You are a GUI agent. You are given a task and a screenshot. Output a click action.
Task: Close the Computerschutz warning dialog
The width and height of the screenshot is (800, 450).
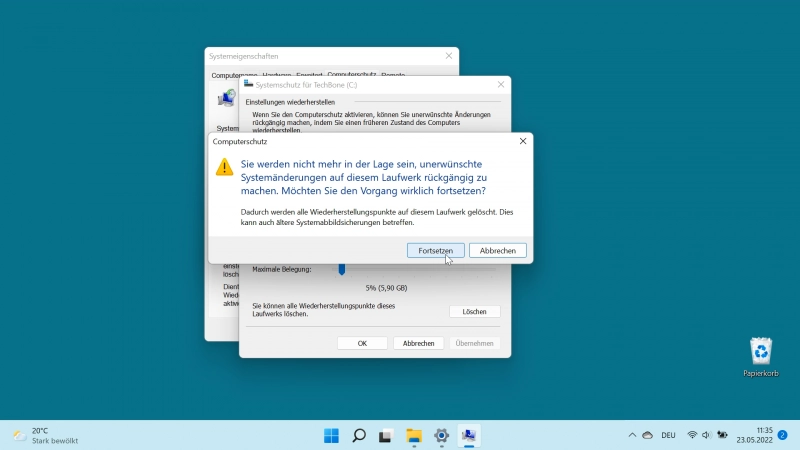coord(523,141)
